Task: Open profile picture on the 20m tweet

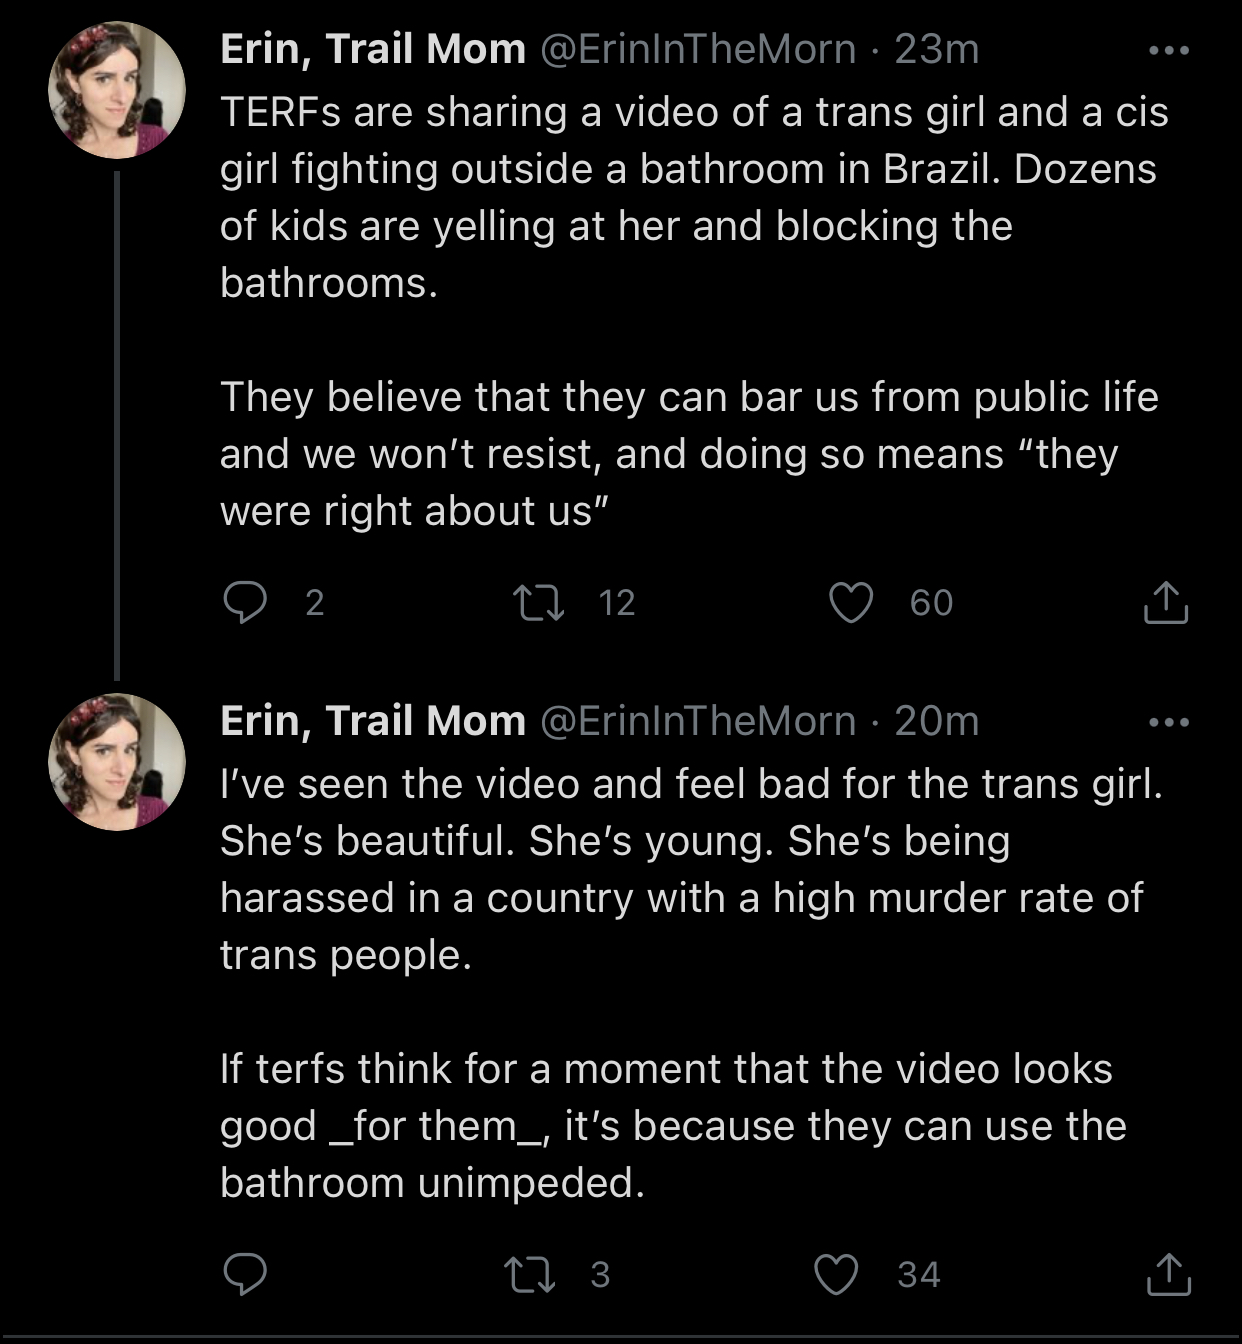Action: click(x=117, y=762)
